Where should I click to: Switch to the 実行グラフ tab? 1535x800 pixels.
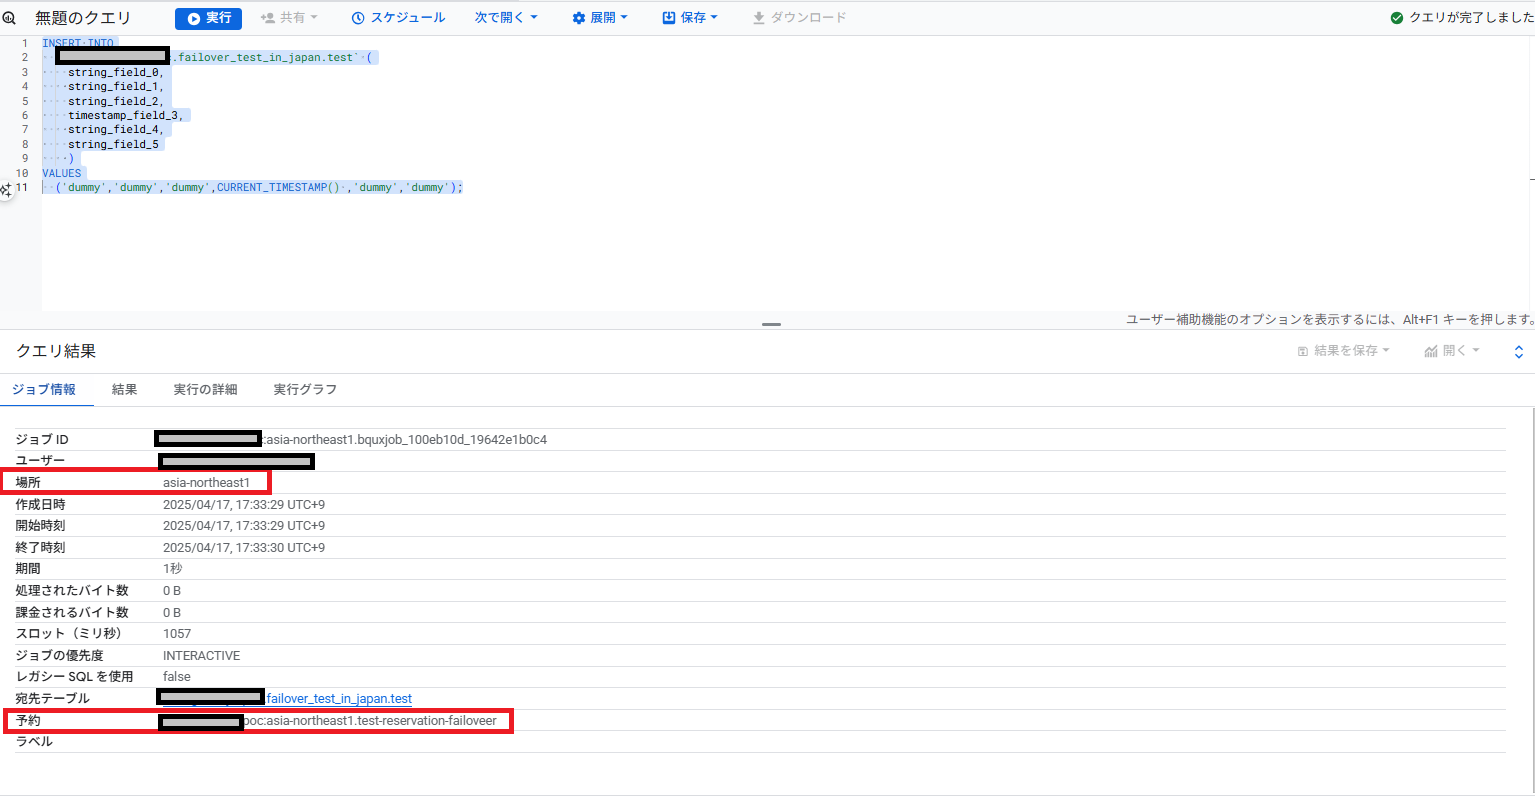point(305,389)
